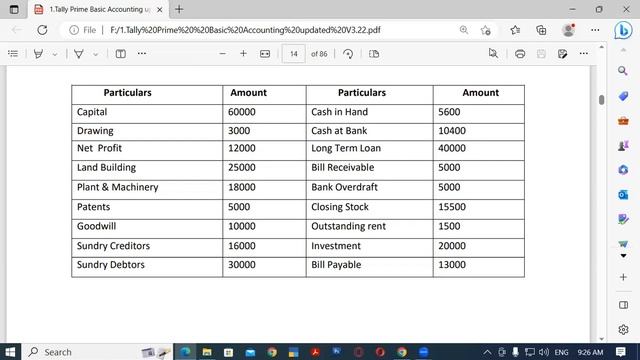
Task: Show hidden system tray icons chevron
Action: (487, 352)
